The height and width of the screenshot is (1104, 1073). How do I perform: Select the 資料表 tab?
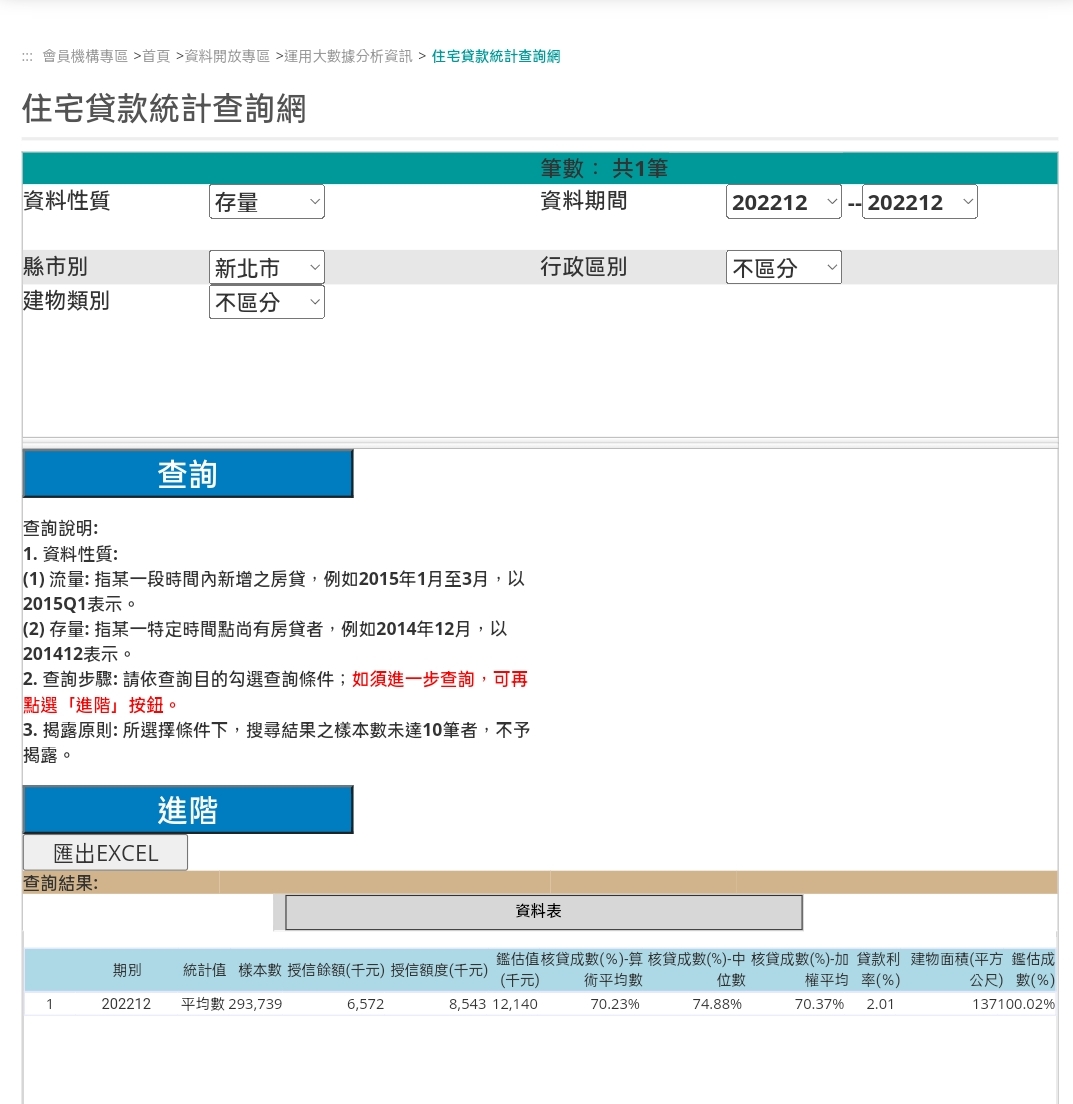[x=544, y=912]
